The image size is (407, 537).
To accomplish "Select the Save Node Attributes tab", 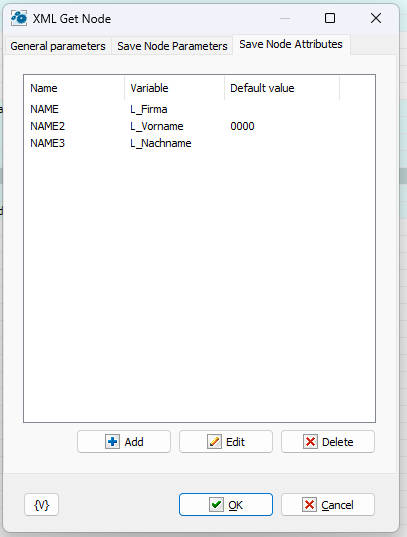I will click(x=291, y=44).
